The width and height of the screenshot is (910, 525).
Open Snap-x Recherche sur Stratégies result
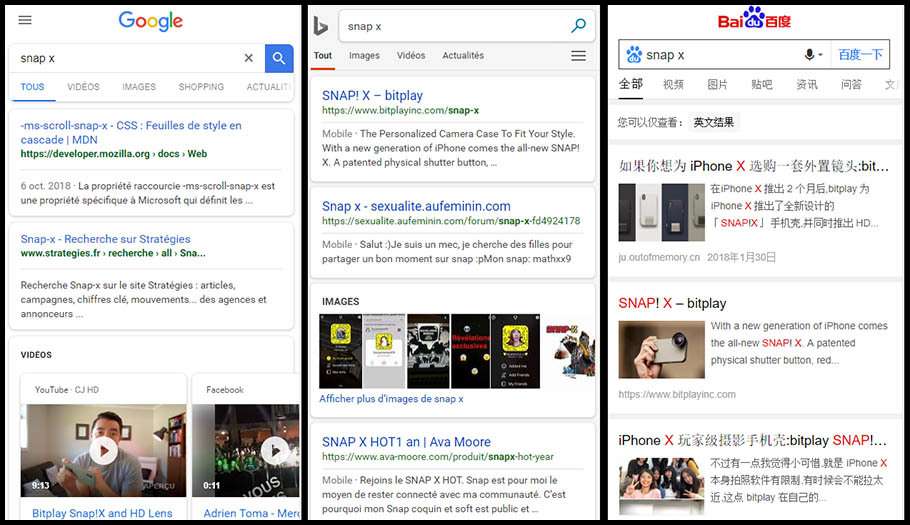tap(106, 239)
